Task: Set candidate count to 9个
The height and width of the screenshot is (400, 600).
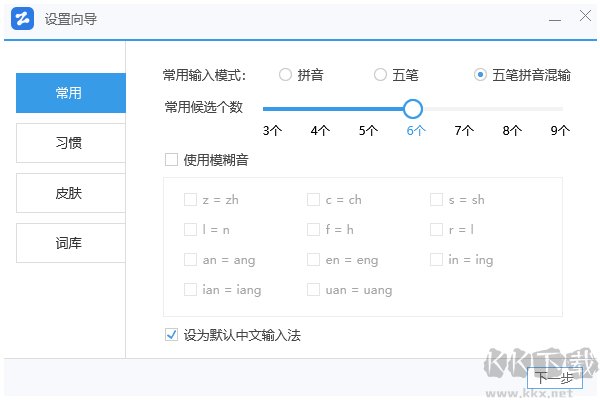Action: tap(561, 130)
